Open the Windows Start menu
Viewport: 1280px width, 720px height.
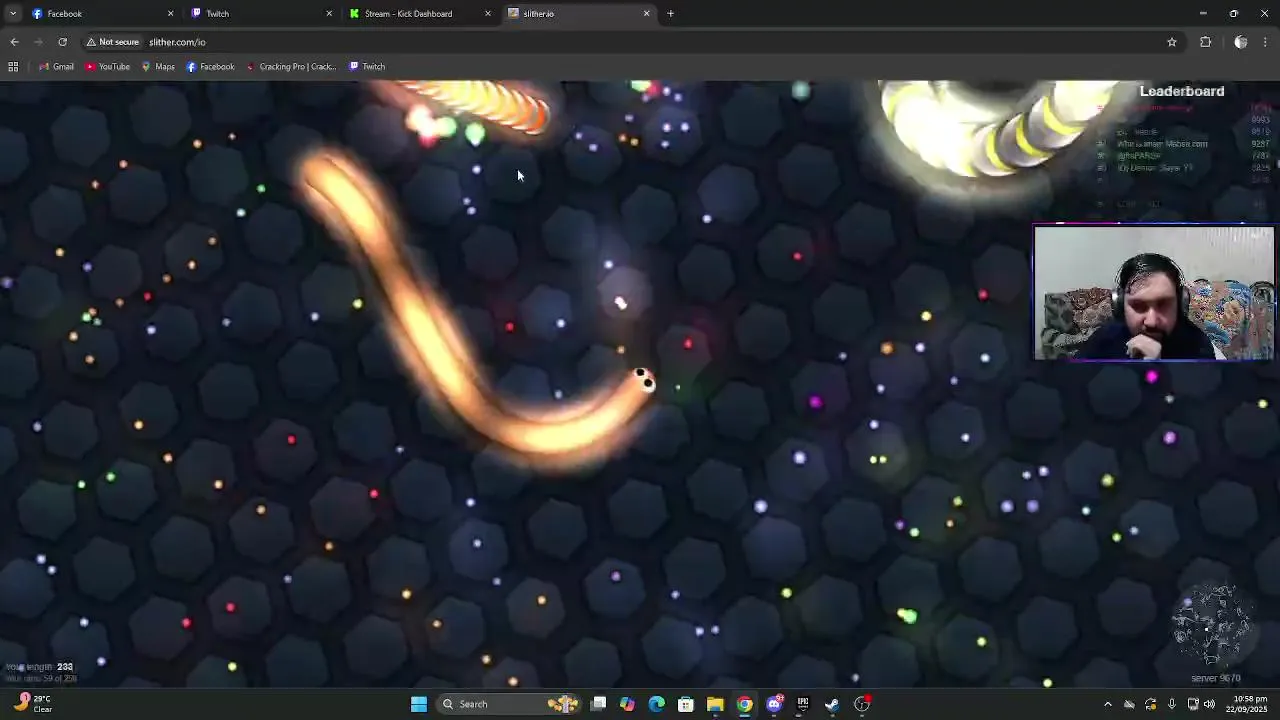419,704
